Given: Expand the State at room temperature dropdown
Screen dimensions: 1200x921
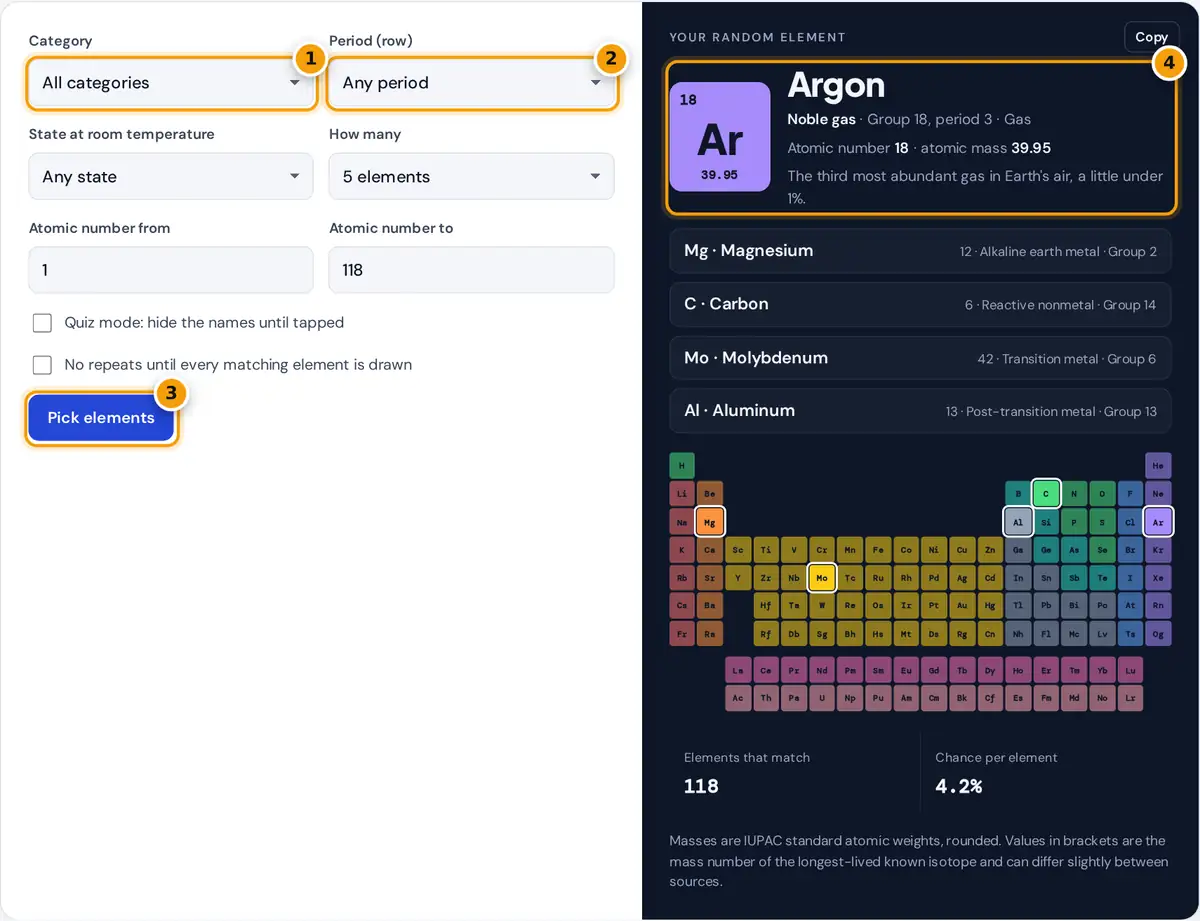Looking at the screenshot, I should (171, 177).
